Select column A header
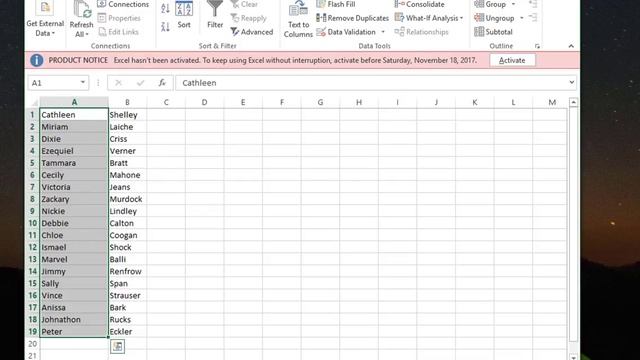This screenshot has width=640, height=360. [x=74, y=102]
